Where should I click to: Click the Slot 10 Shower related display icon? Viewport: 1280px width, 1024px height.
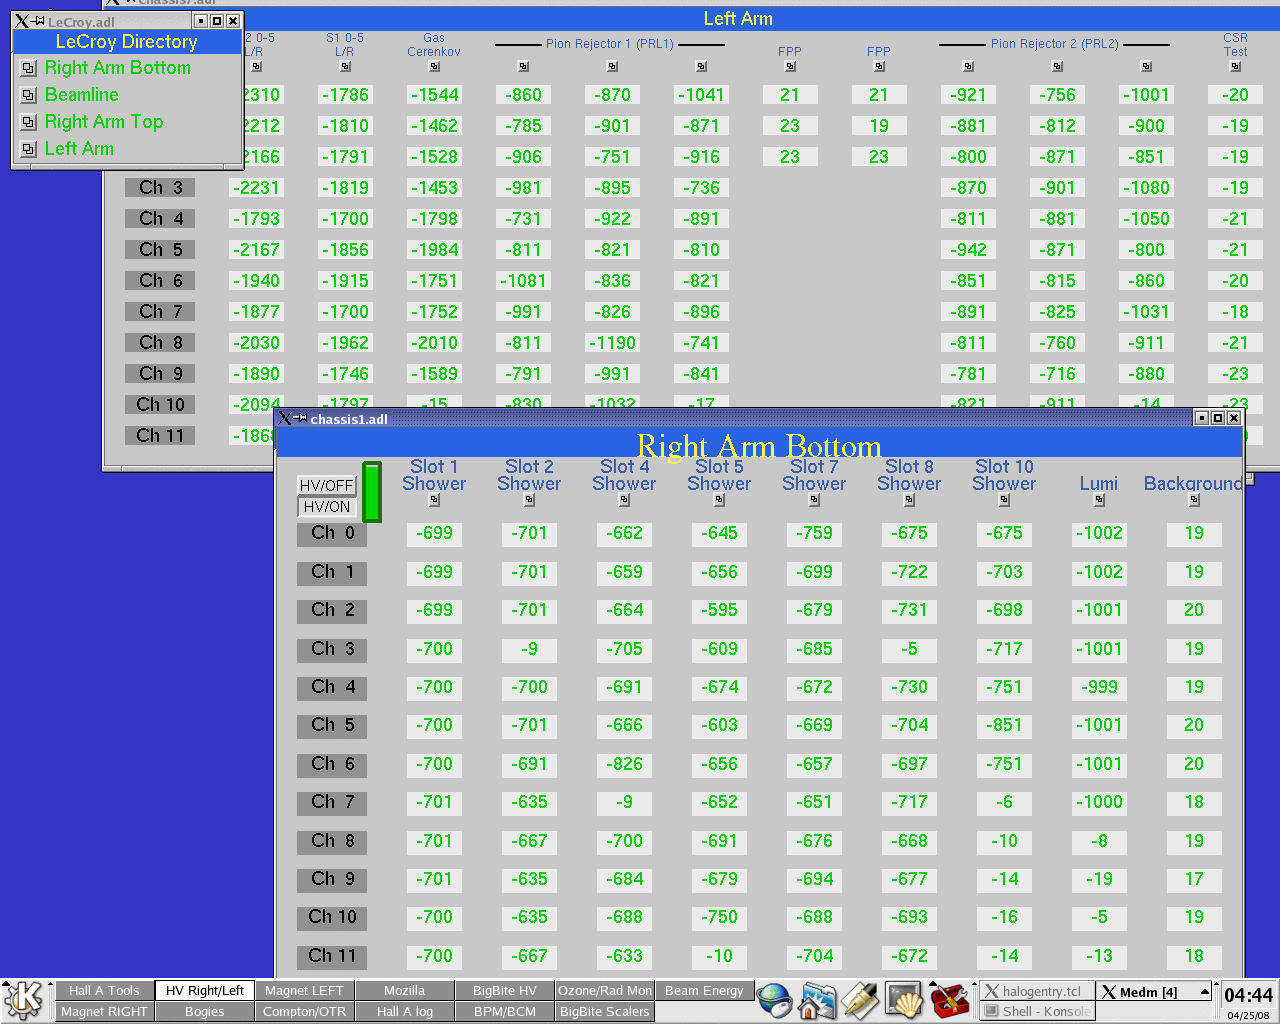1004,500
